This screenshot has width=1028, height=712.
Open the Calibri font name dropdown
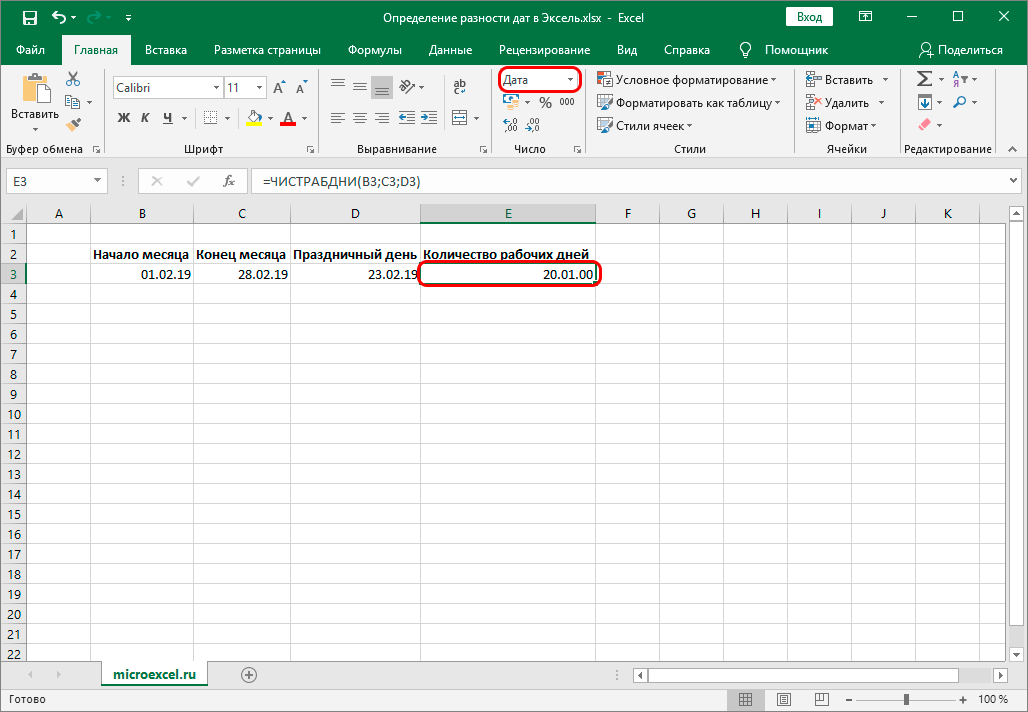click(x=216, y=88)
